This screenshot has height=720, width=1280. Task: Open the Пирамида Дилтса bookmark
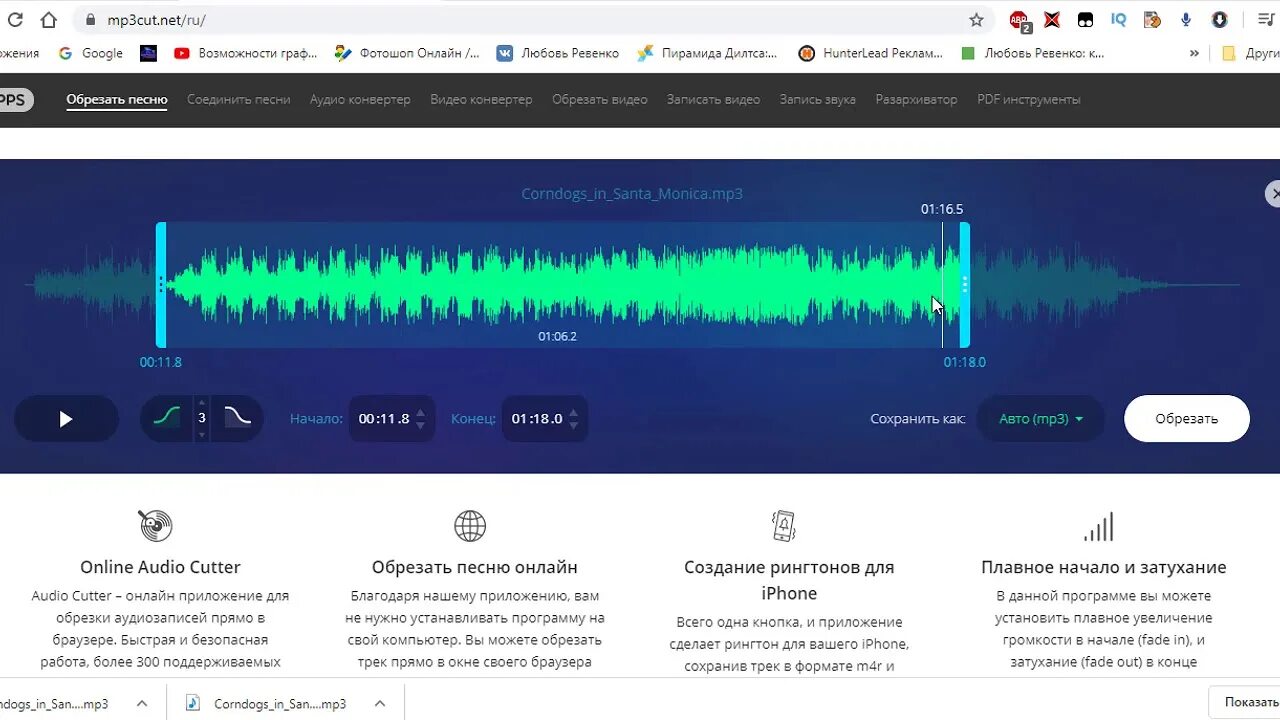[708, 53]
